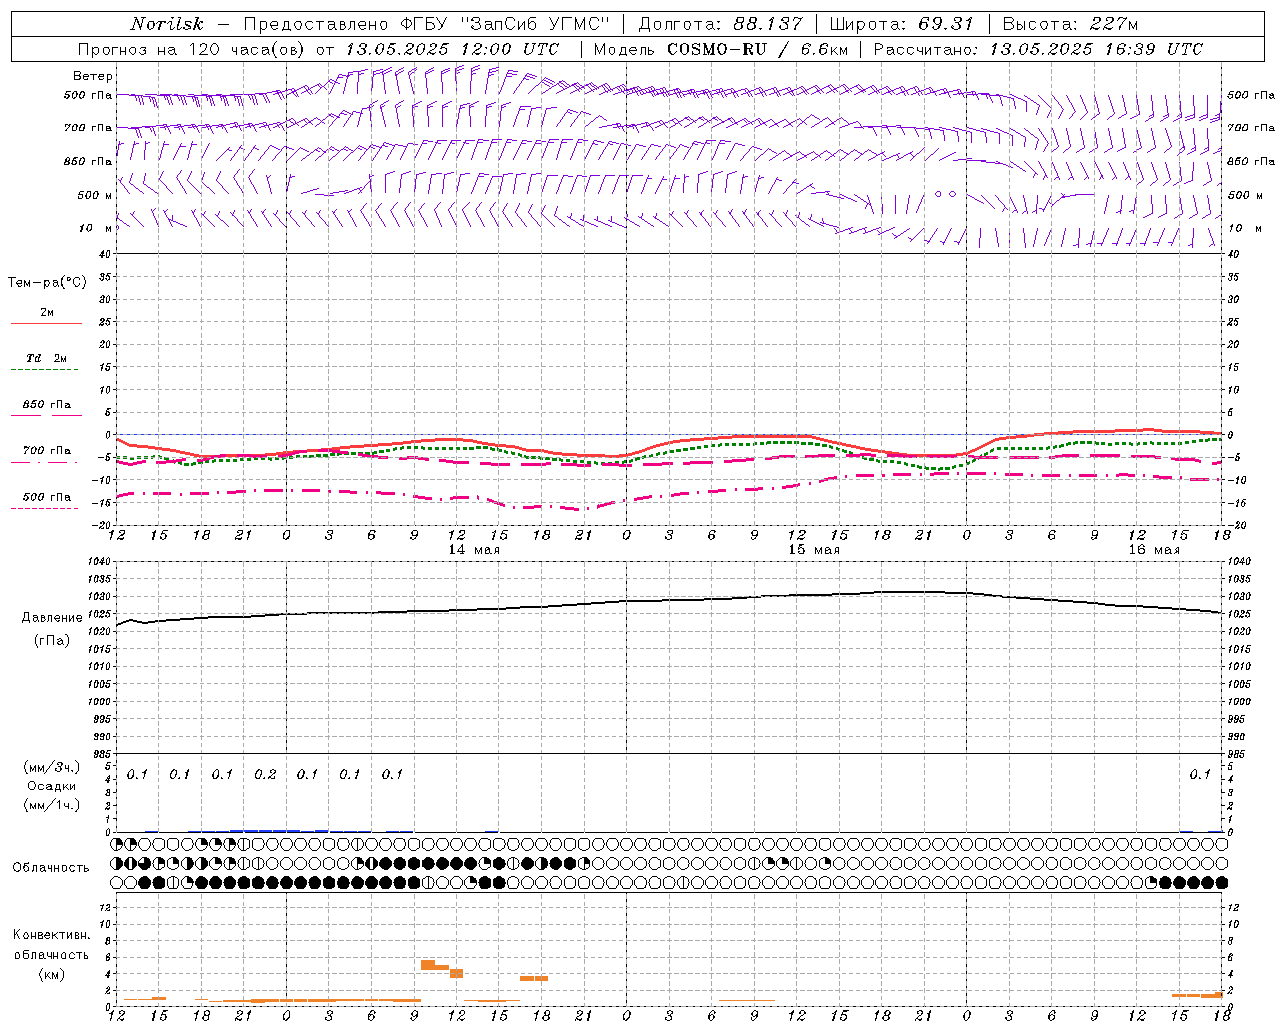Click the "0.1" precipitation value on 16 мая
Screen dimensions: 1280x1024
pyautogui.click(x=1200, y=775)
